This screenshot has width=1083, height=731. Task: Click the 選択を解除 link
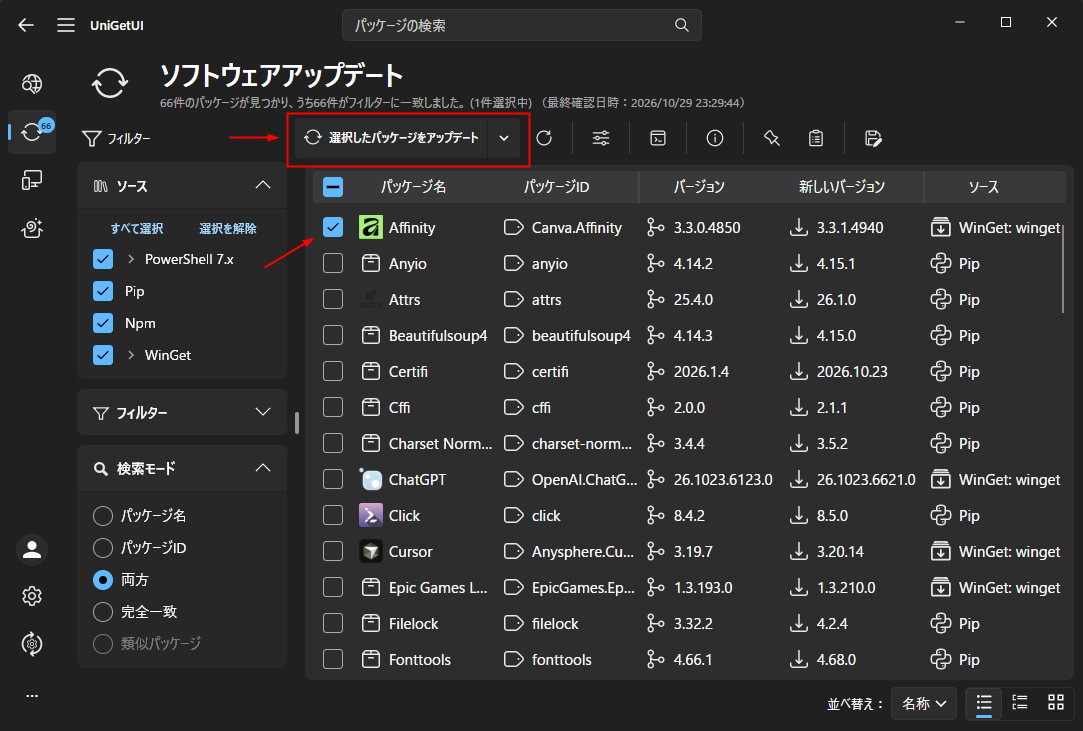[x=227, y=229]
